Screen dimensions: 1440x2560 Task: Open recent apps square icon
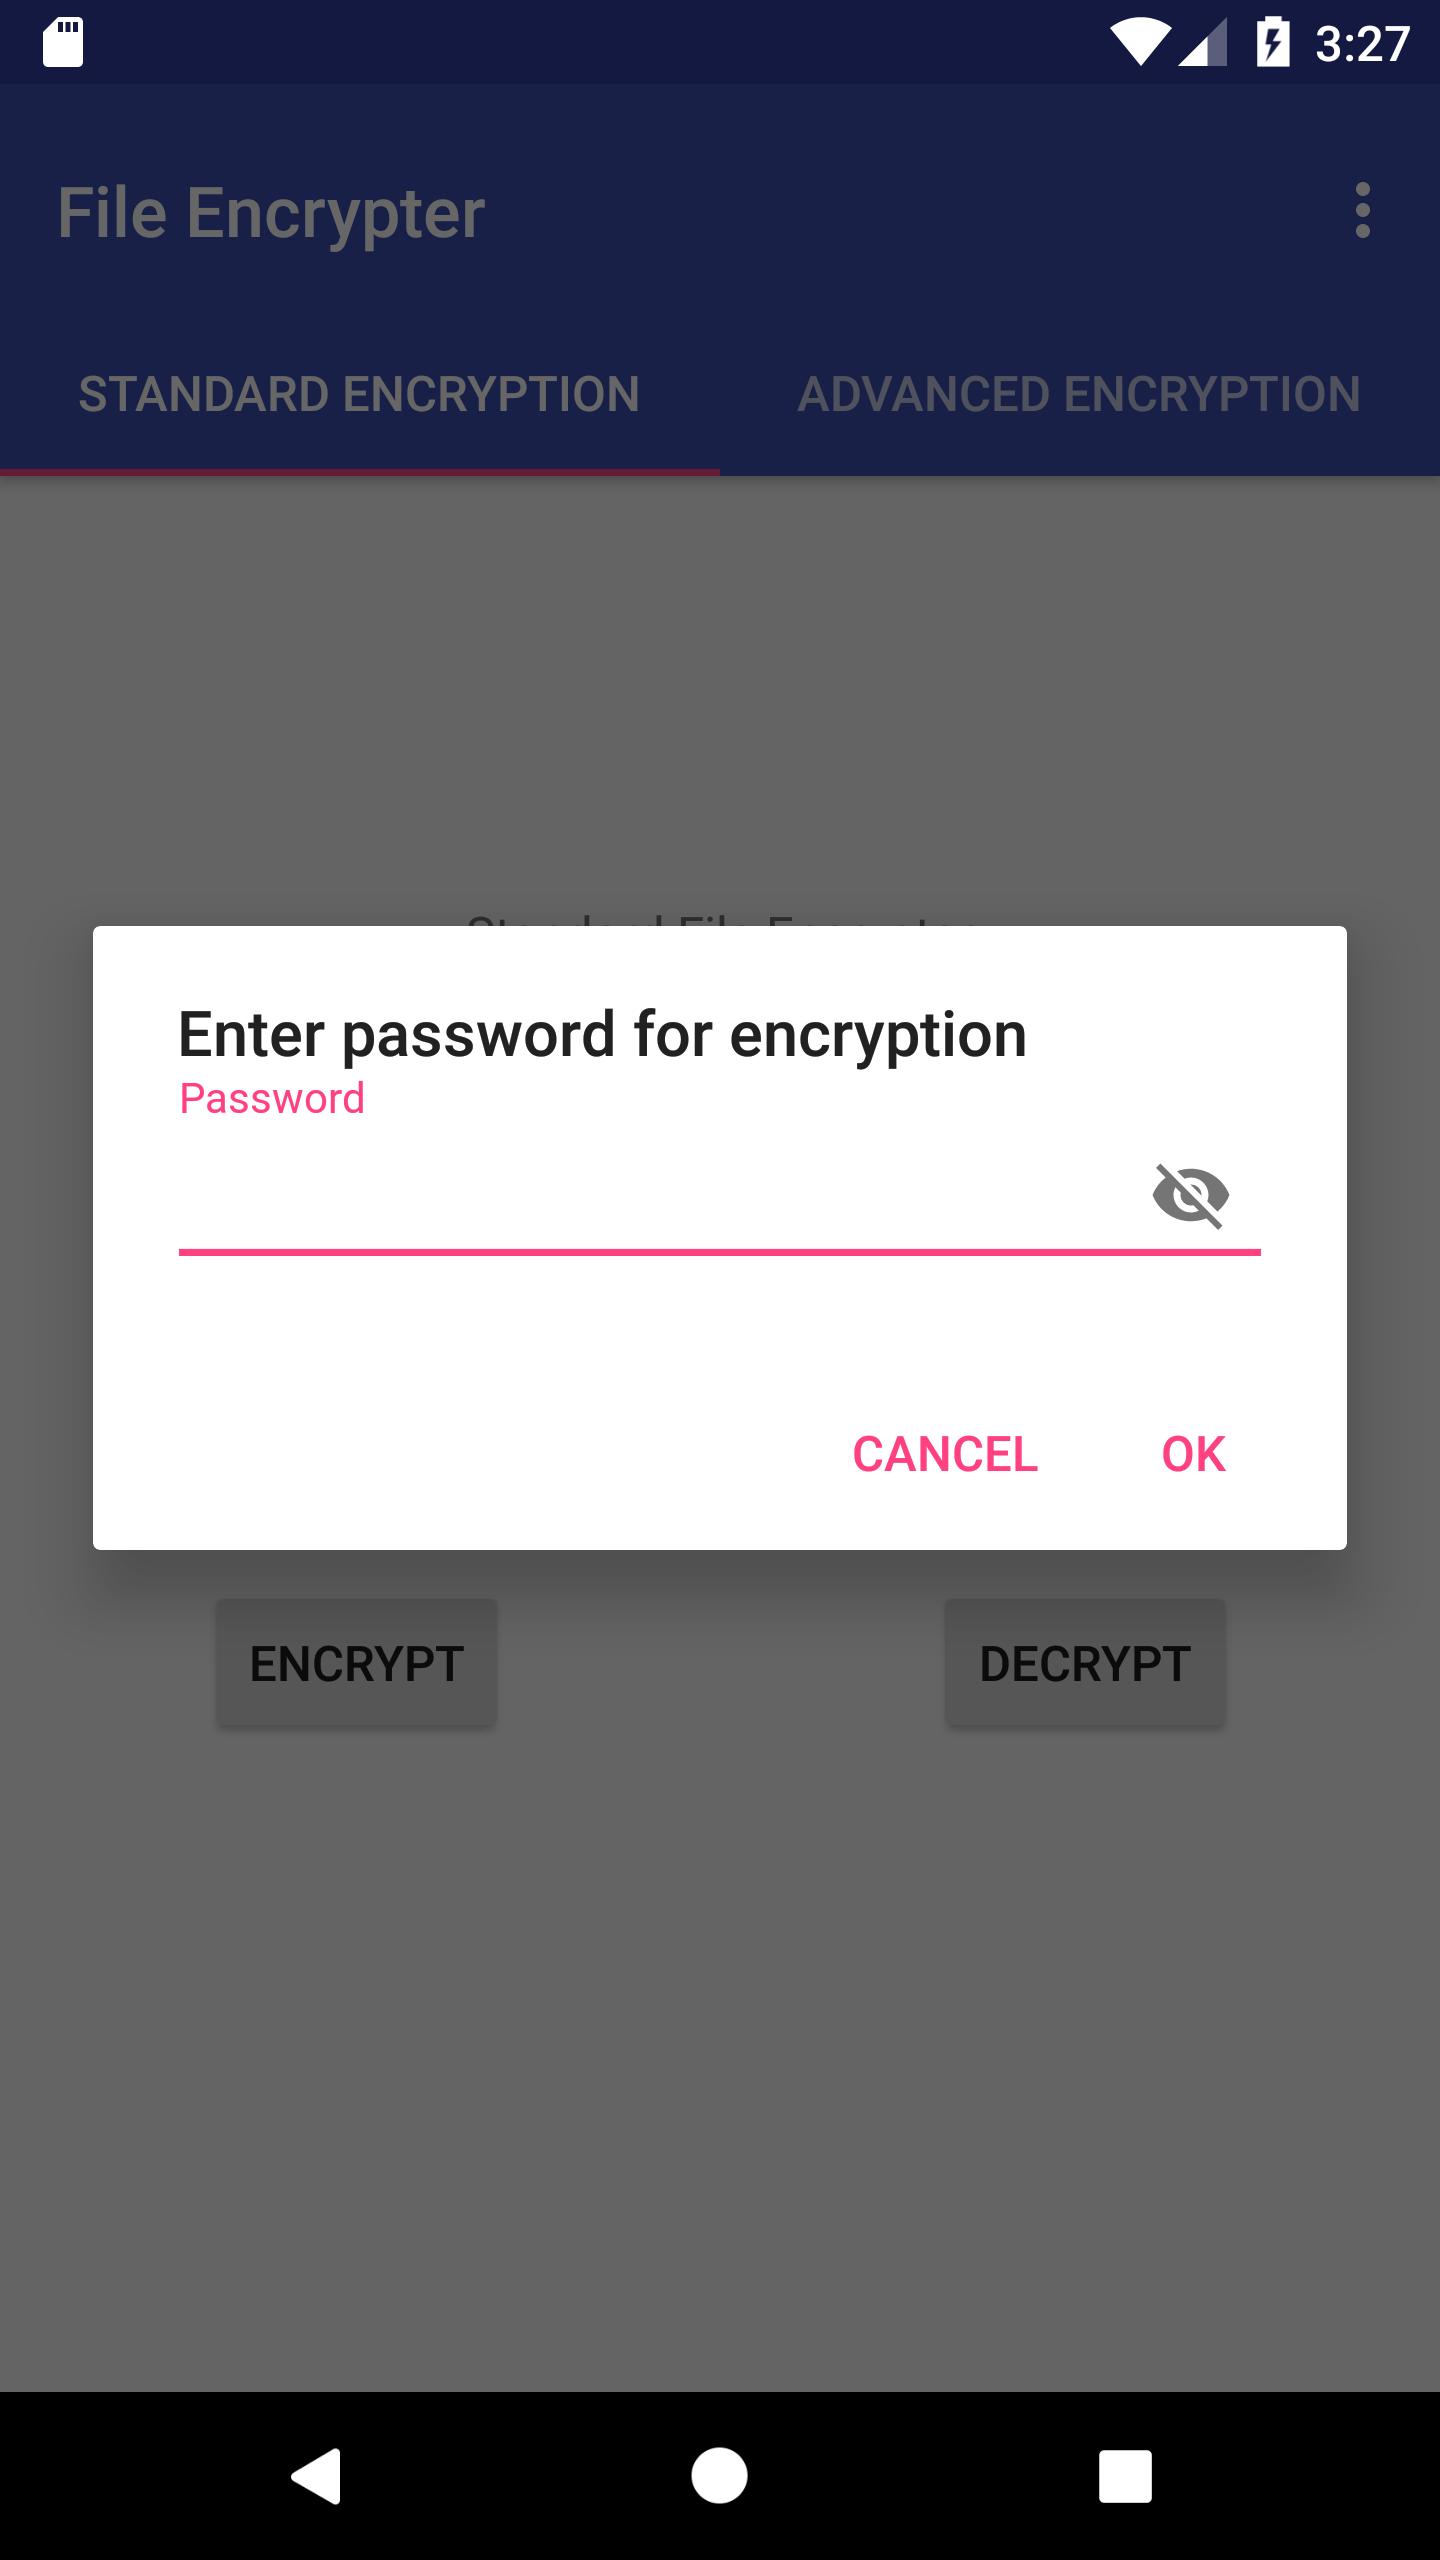1125,2476
